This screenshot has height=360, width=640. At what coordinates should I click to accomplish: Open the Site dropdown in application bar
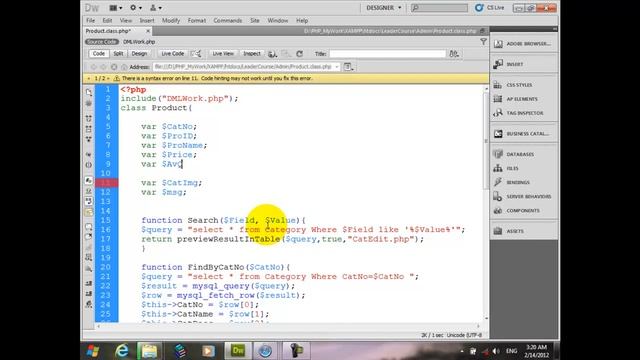coord(156,8)
